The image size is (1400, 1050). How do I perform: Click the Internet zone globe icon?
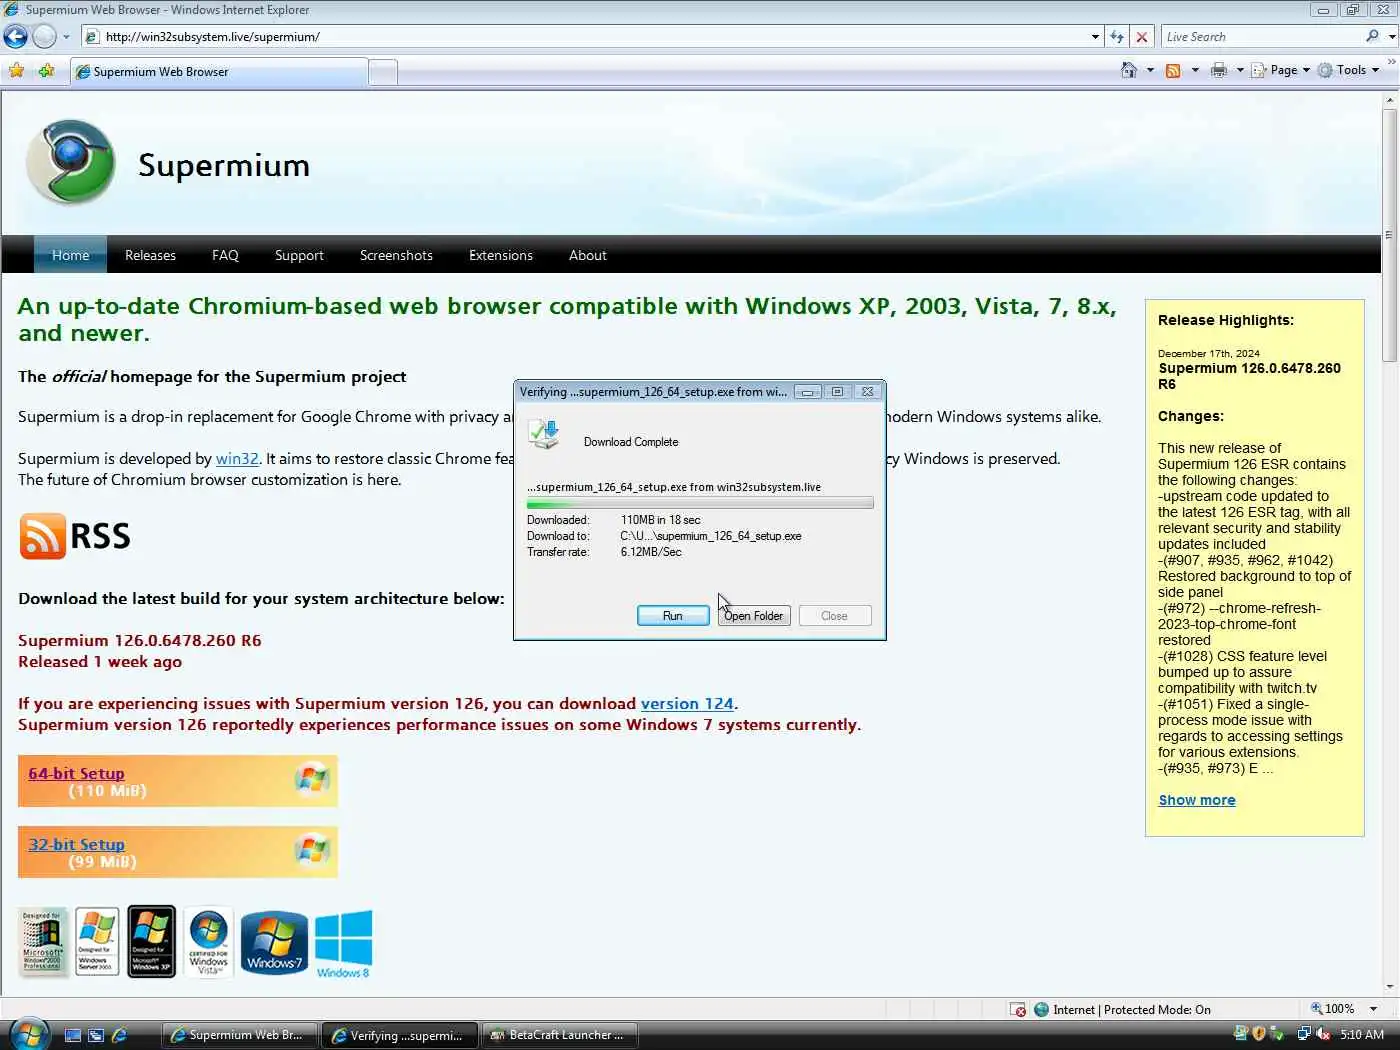tap(1042, 1010)
